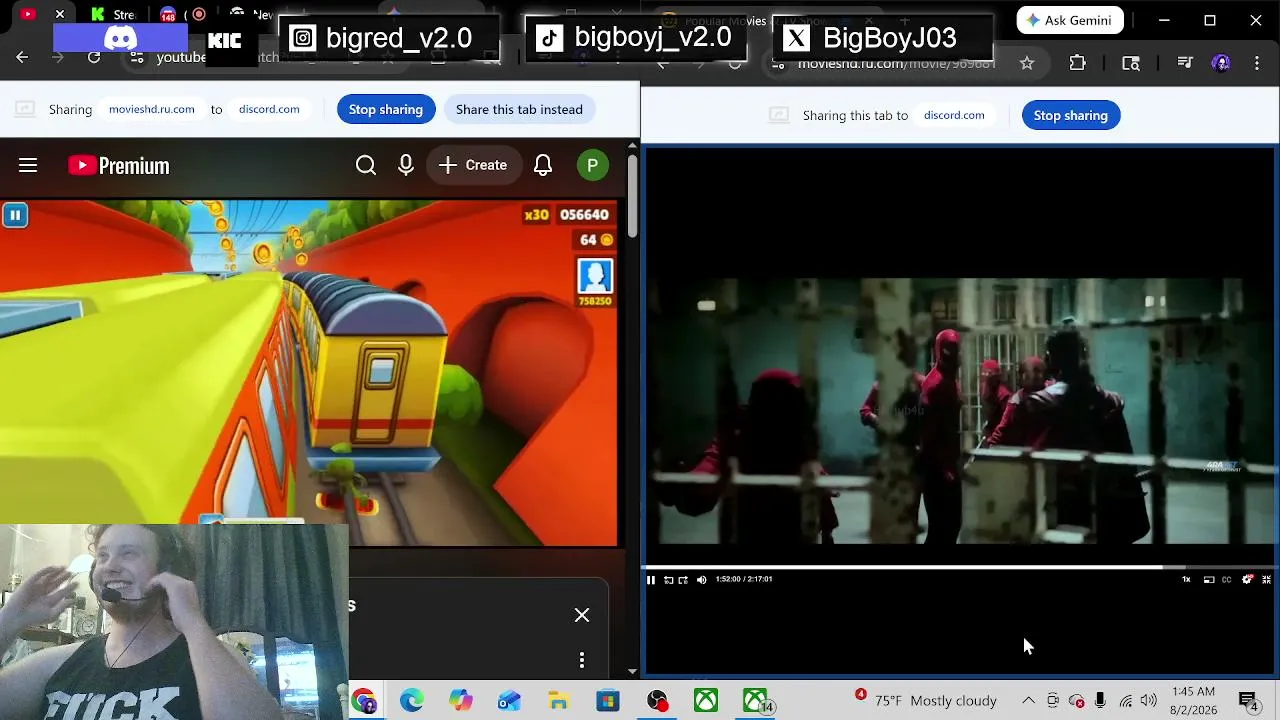Bookmark this movie page with the star

coord(1027,63)
